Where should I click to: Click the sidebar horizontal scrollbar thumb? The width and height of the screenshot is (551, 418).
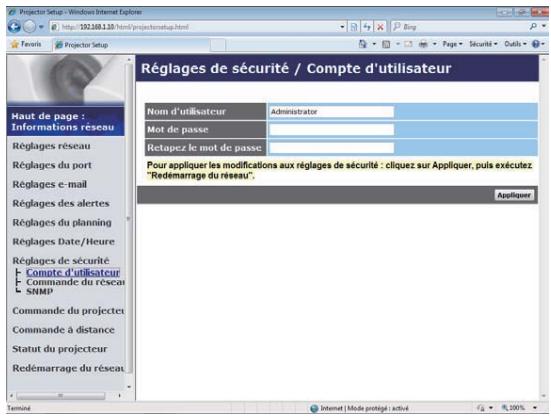point(60,396)
